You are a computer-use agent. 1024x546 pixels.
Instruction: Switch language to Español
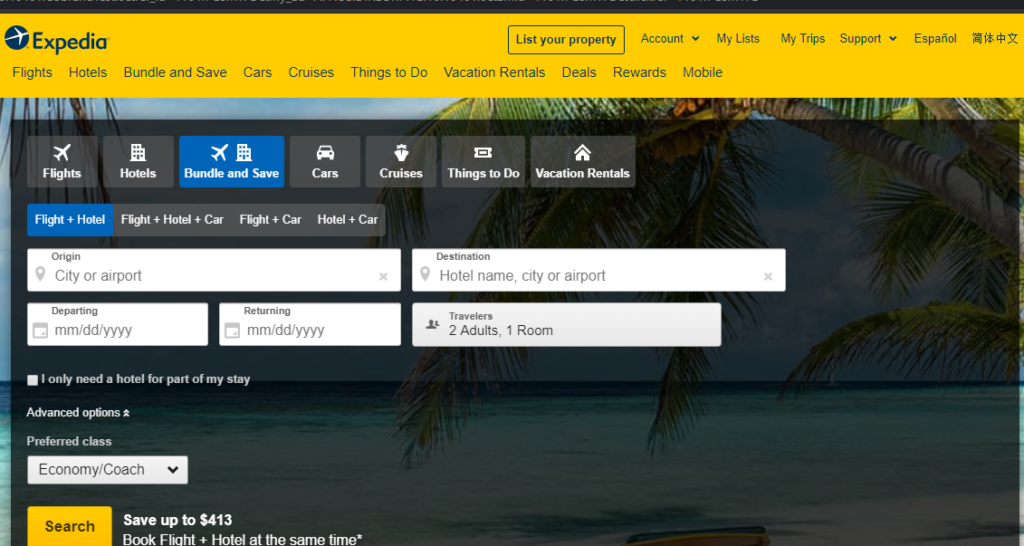(935, 39)
